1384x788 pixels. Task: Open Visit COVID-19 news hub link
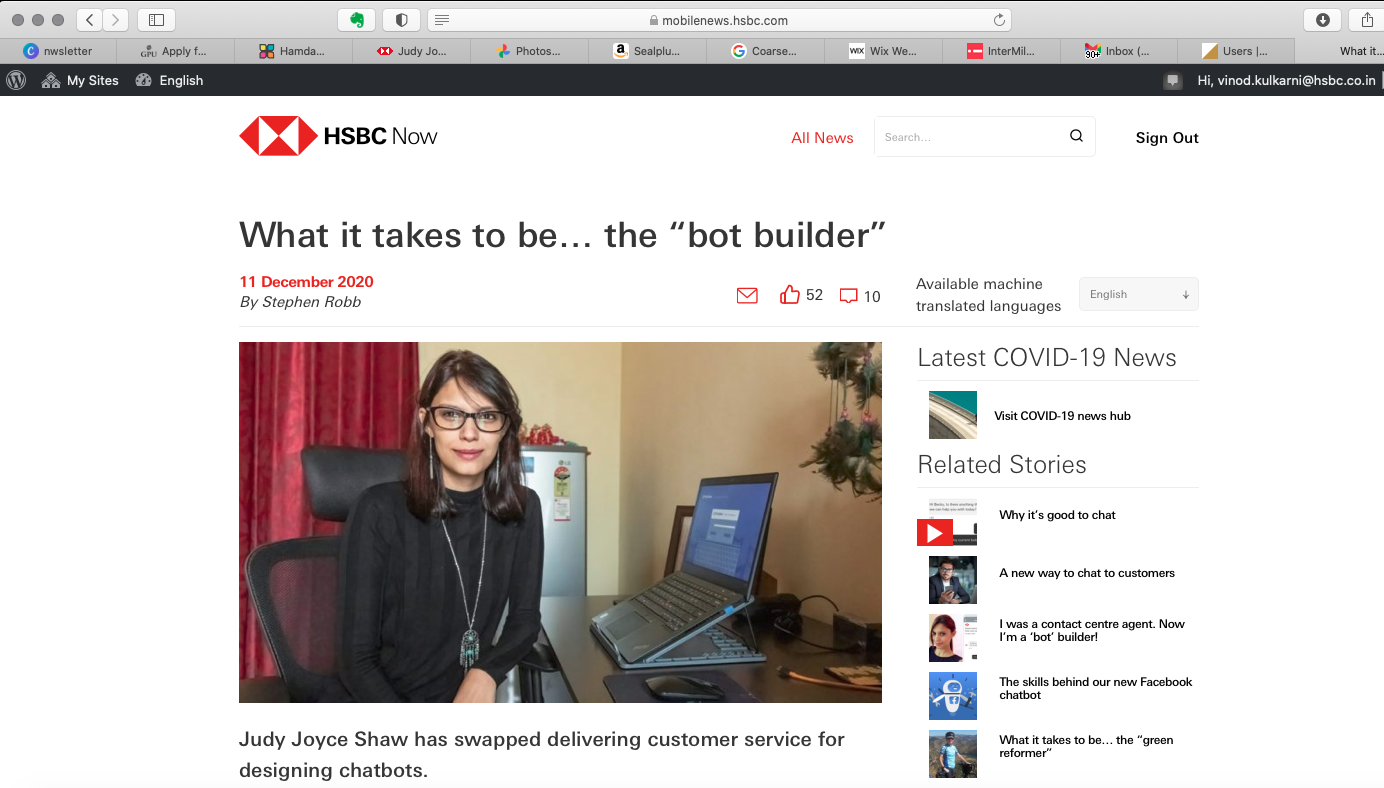point(1062,416)
